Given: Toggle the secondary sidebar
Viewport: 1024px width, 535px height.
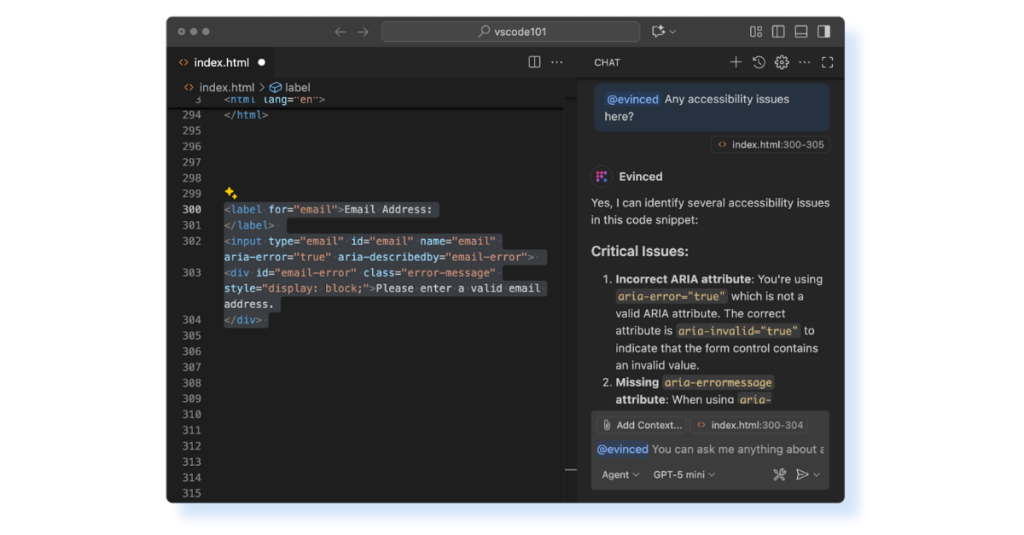Looking at the screenshot, I should coord(824,31).
